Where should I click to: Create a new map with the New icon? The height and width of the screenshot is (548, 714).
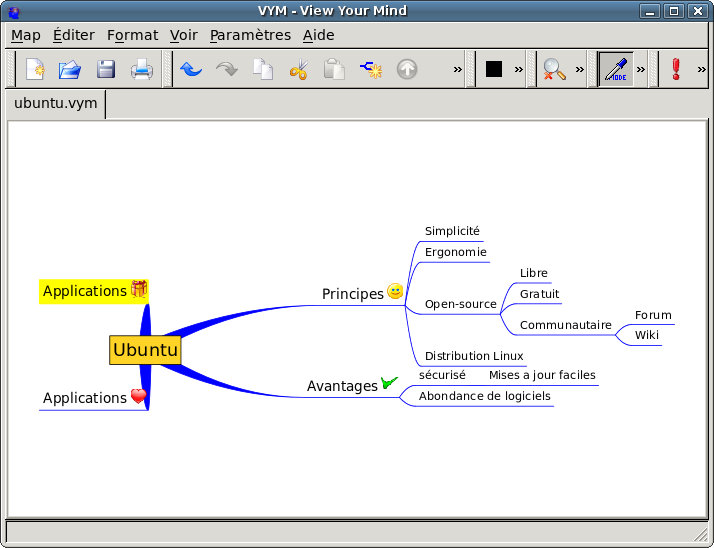click(x=35, y=70)
